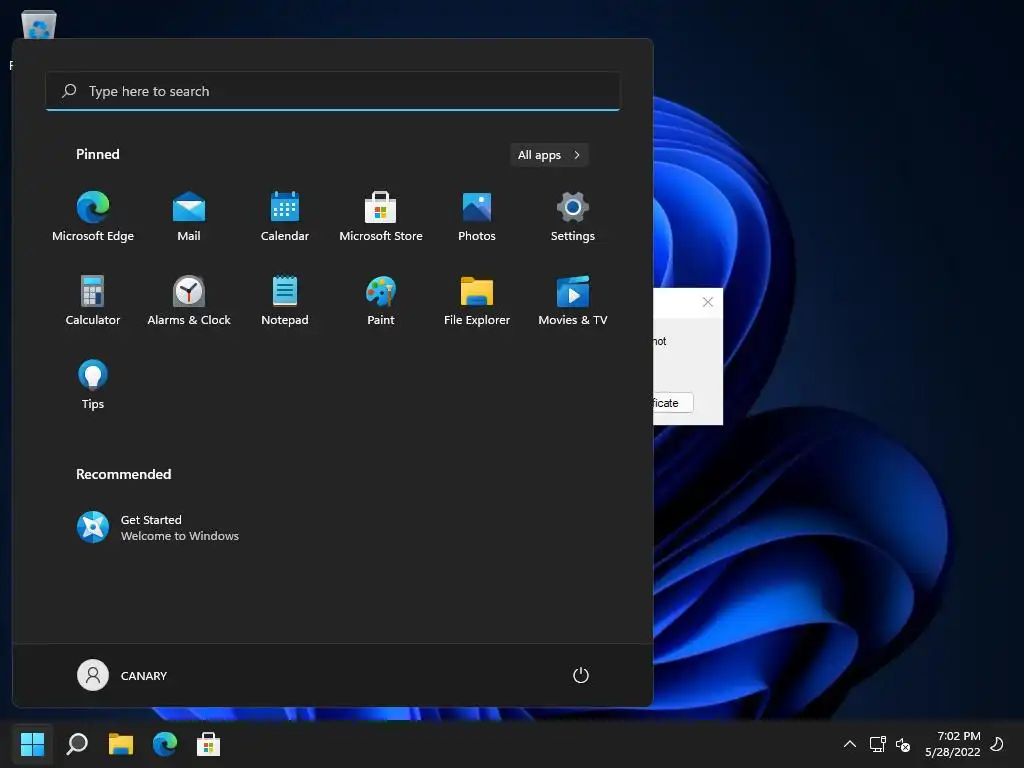1024x768 pixels.
Task: Launch the Calculator app
Action: point(93,300)
